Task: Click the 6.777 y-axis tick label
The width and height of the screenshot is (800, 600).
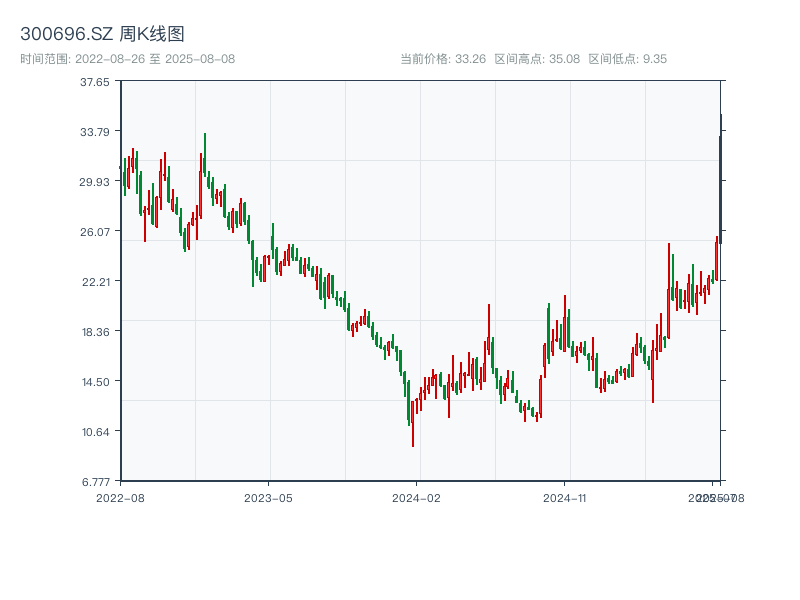Action: (95, 481)
